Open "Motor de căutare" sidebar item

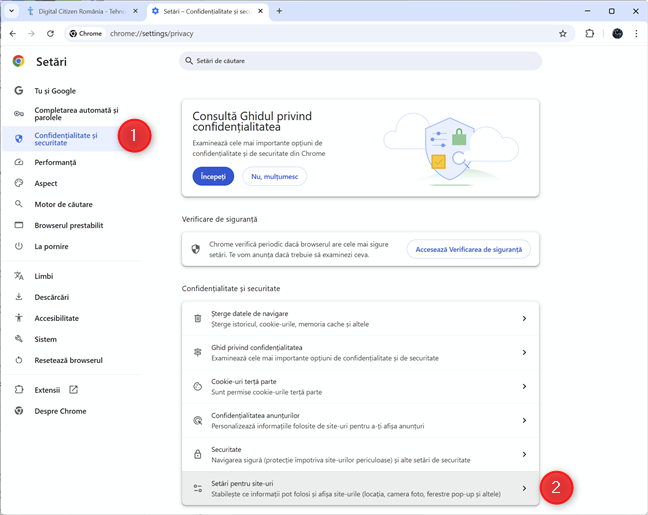(x=63, y=204)
